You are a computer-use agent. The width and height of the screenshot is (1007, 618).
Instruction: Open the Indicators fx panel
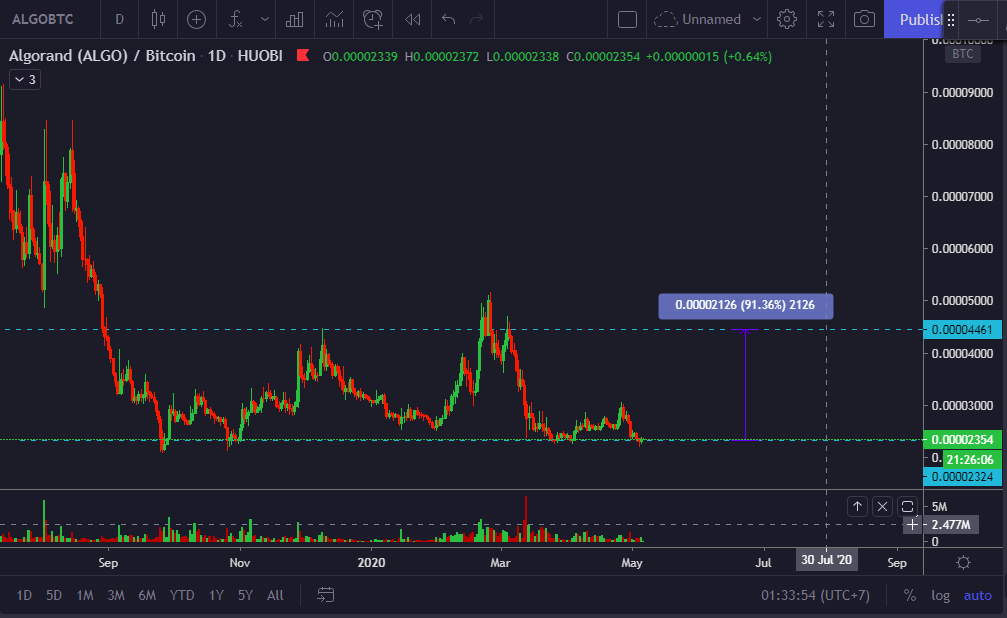point(237,19)
